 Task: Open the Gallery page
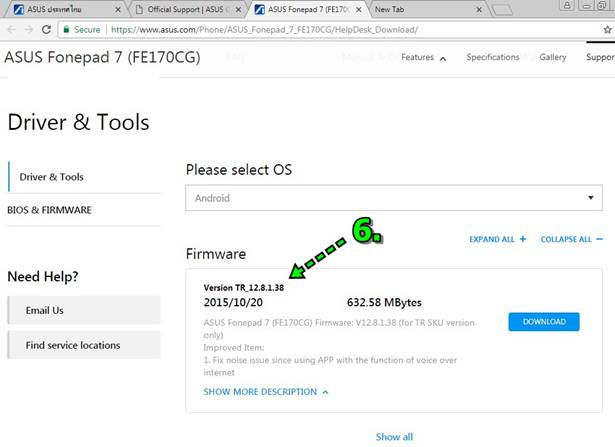[x=553, y=57]
